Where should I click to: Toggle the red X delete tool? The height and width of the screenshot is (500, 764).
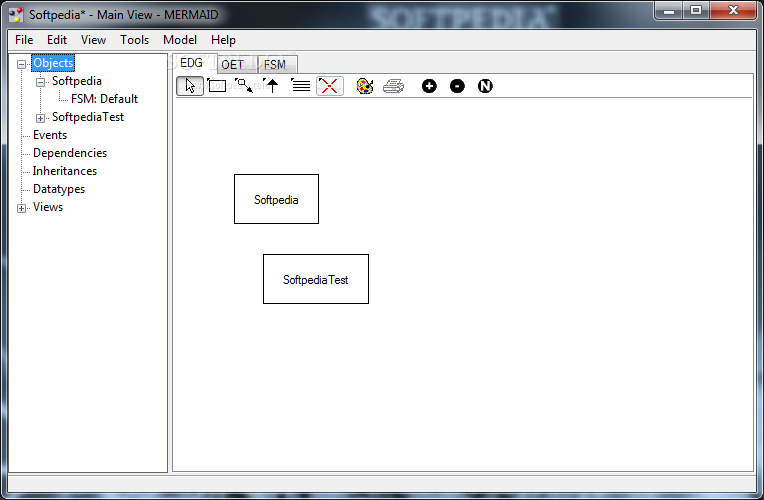point(330,86)
